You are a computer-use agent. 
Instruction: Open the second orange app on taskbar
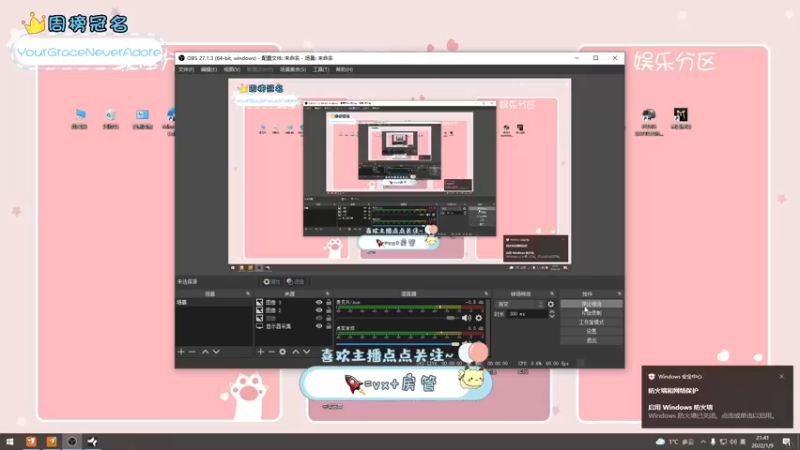(x=52, y=441)
